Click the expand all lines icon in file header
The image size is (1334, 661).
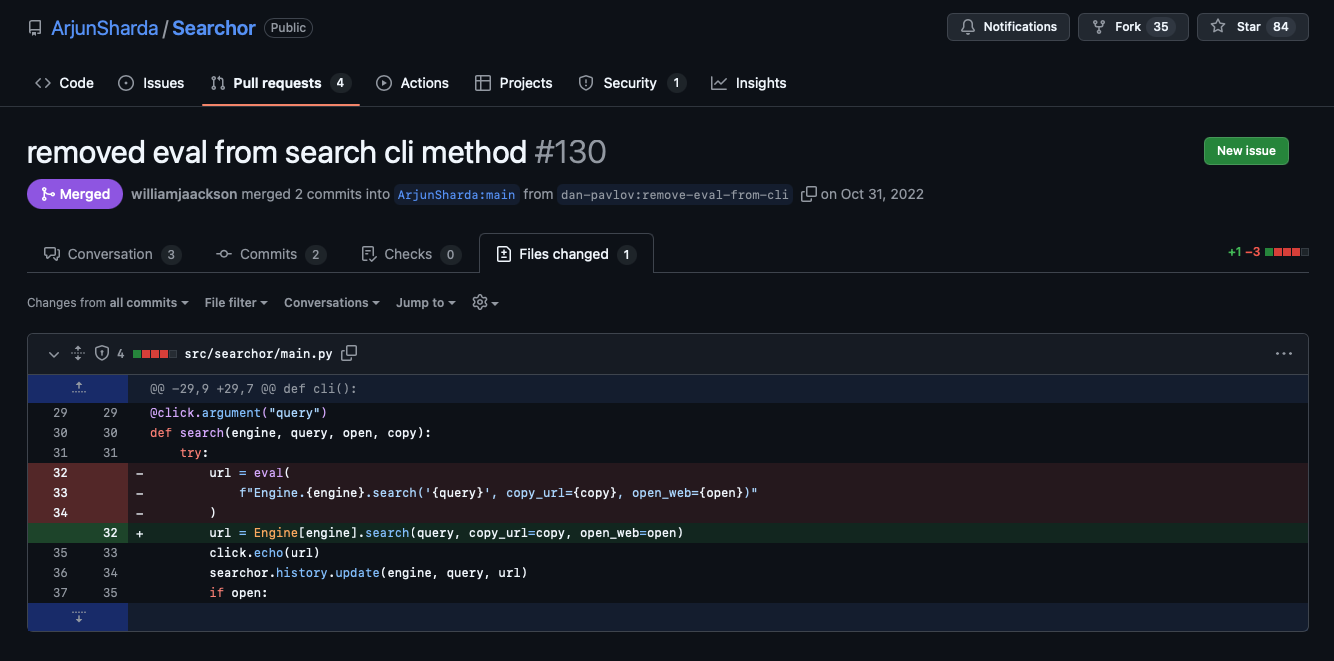click(78, 353)
